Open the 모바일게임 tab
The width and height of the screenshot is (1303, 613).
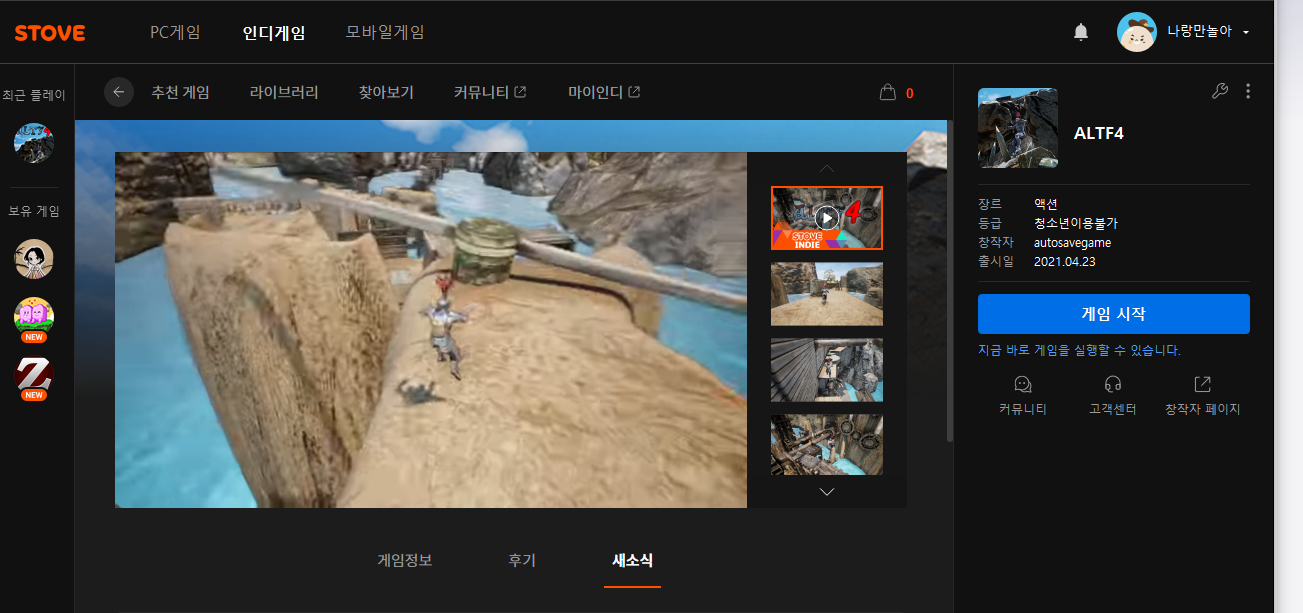tap(385, 32)
